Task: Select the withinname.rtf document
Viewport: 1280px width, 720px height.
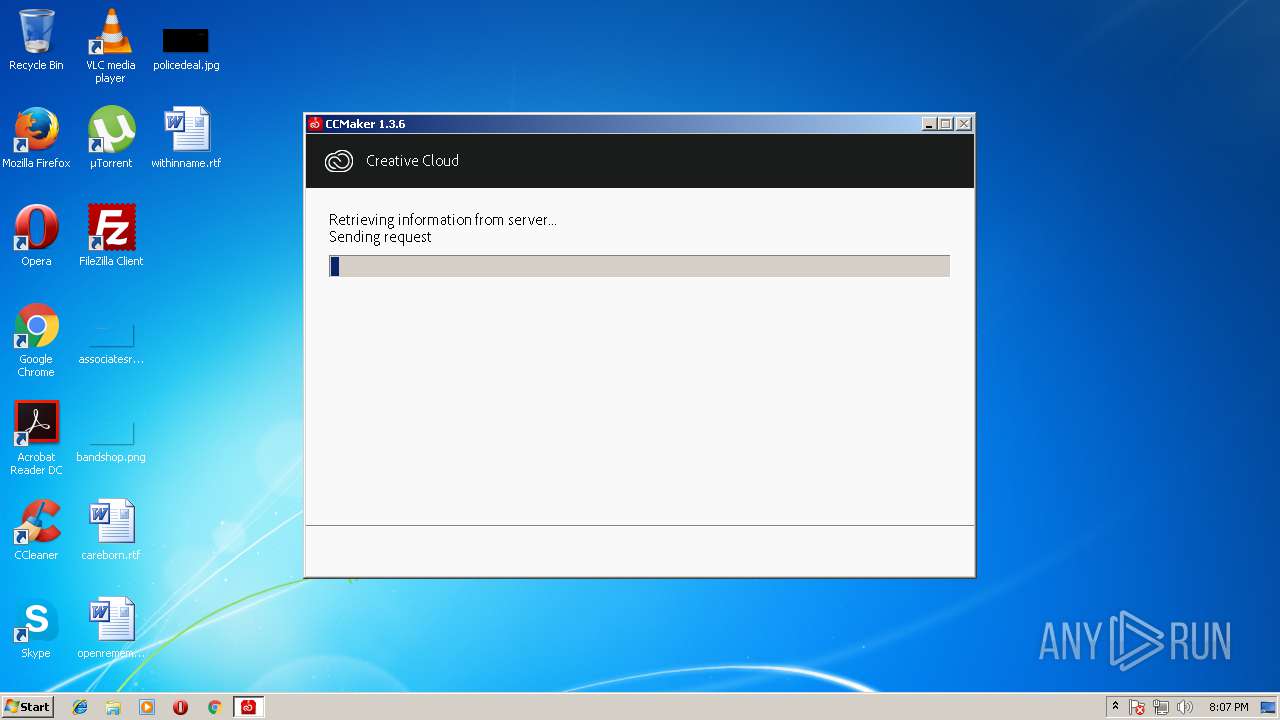Action: click(x=186, y=138)
